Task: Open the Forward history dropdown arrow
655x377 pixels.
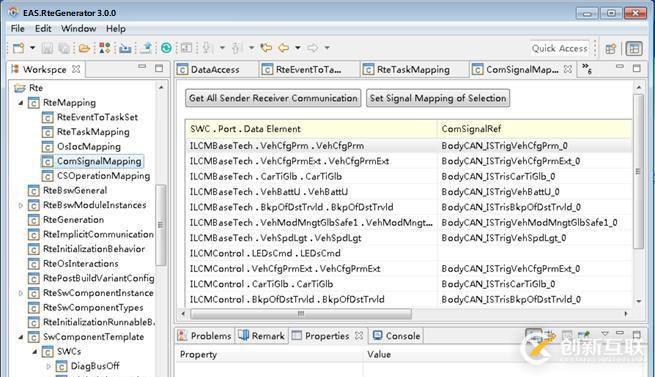Action: [x=327, y=48]
